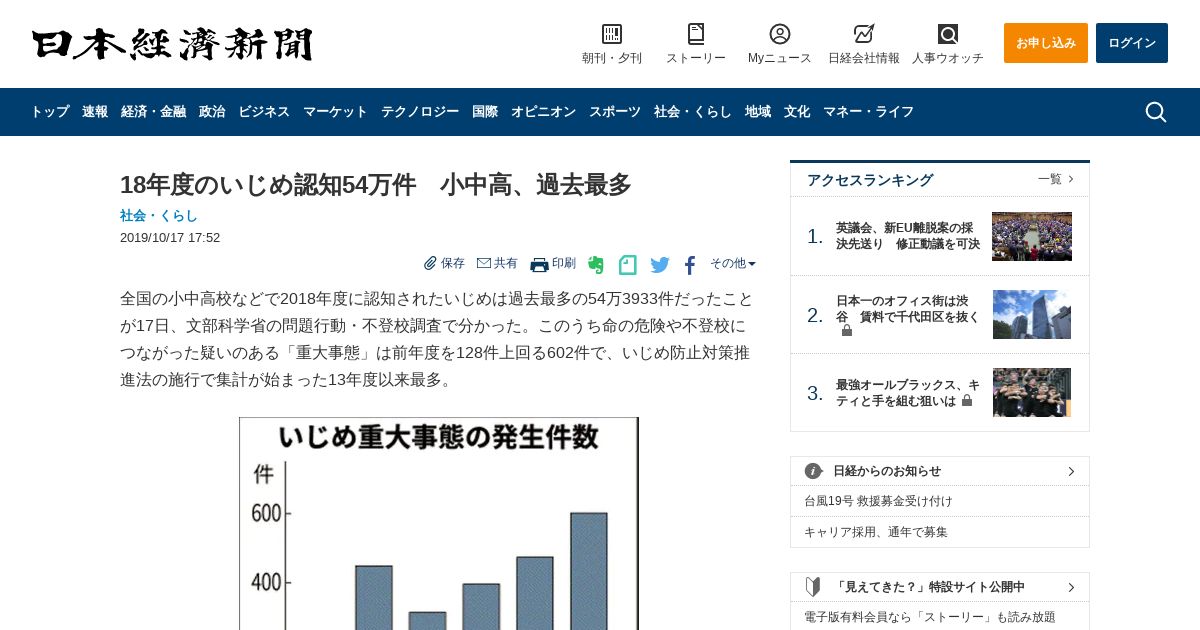Viewport: 1200px width, 630px height.
Task: Select 速報 in the navigation bar
Action: (x=95, y=112)
